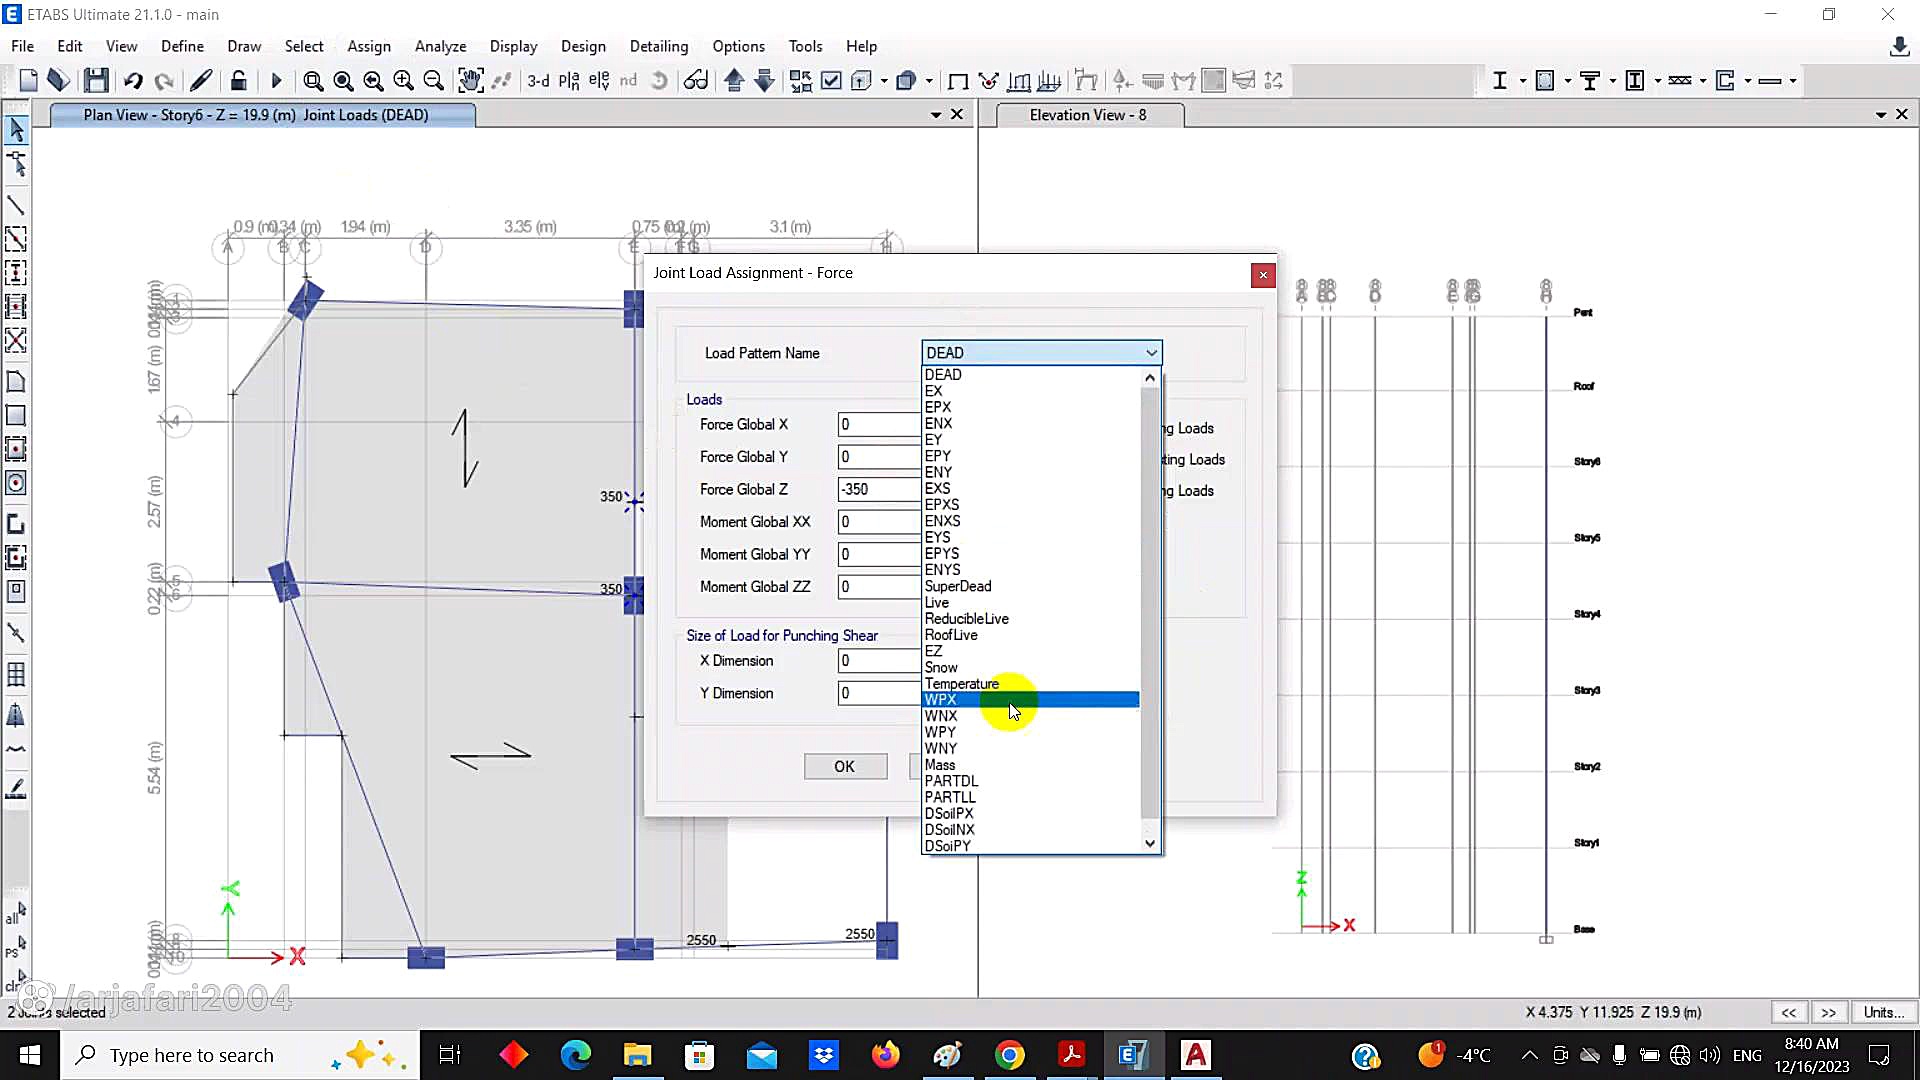
Task: Click the Save floppy disk icon
Action: coord(96,81)
